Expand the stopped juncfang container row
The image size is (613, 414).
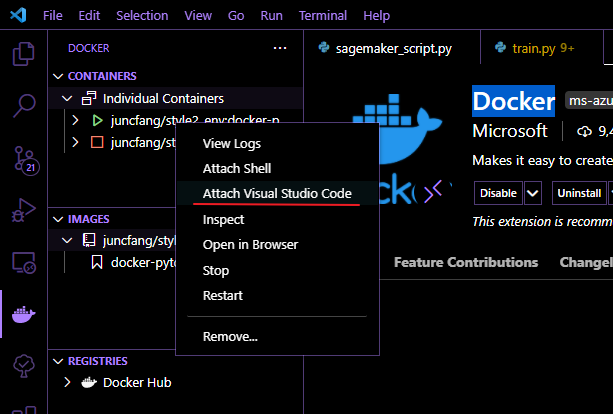click(x=75, y=142)
